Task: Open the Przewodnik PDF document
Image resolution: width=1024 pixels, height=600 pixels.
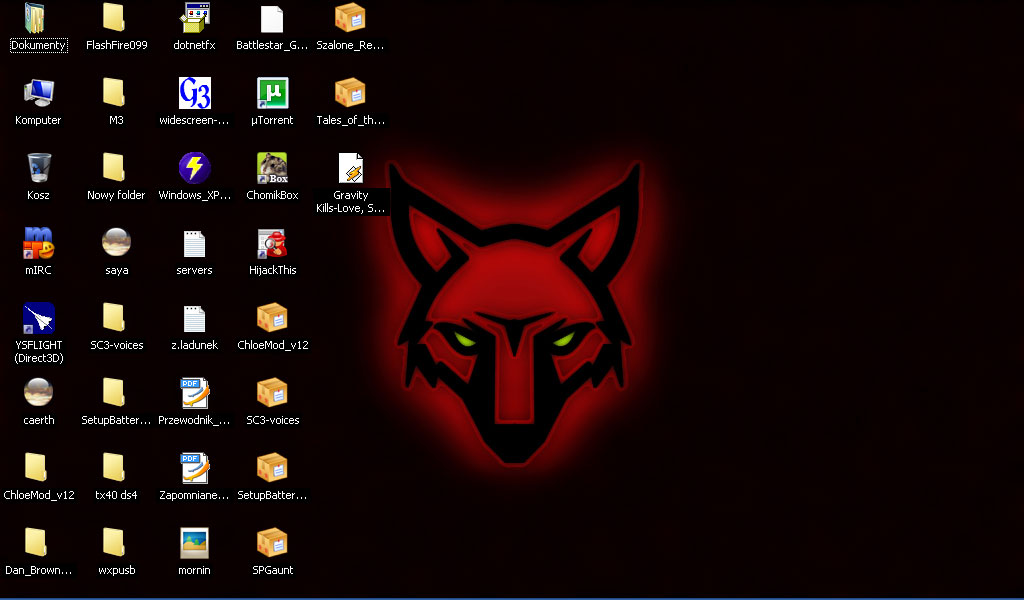Action: click(194, 393)
